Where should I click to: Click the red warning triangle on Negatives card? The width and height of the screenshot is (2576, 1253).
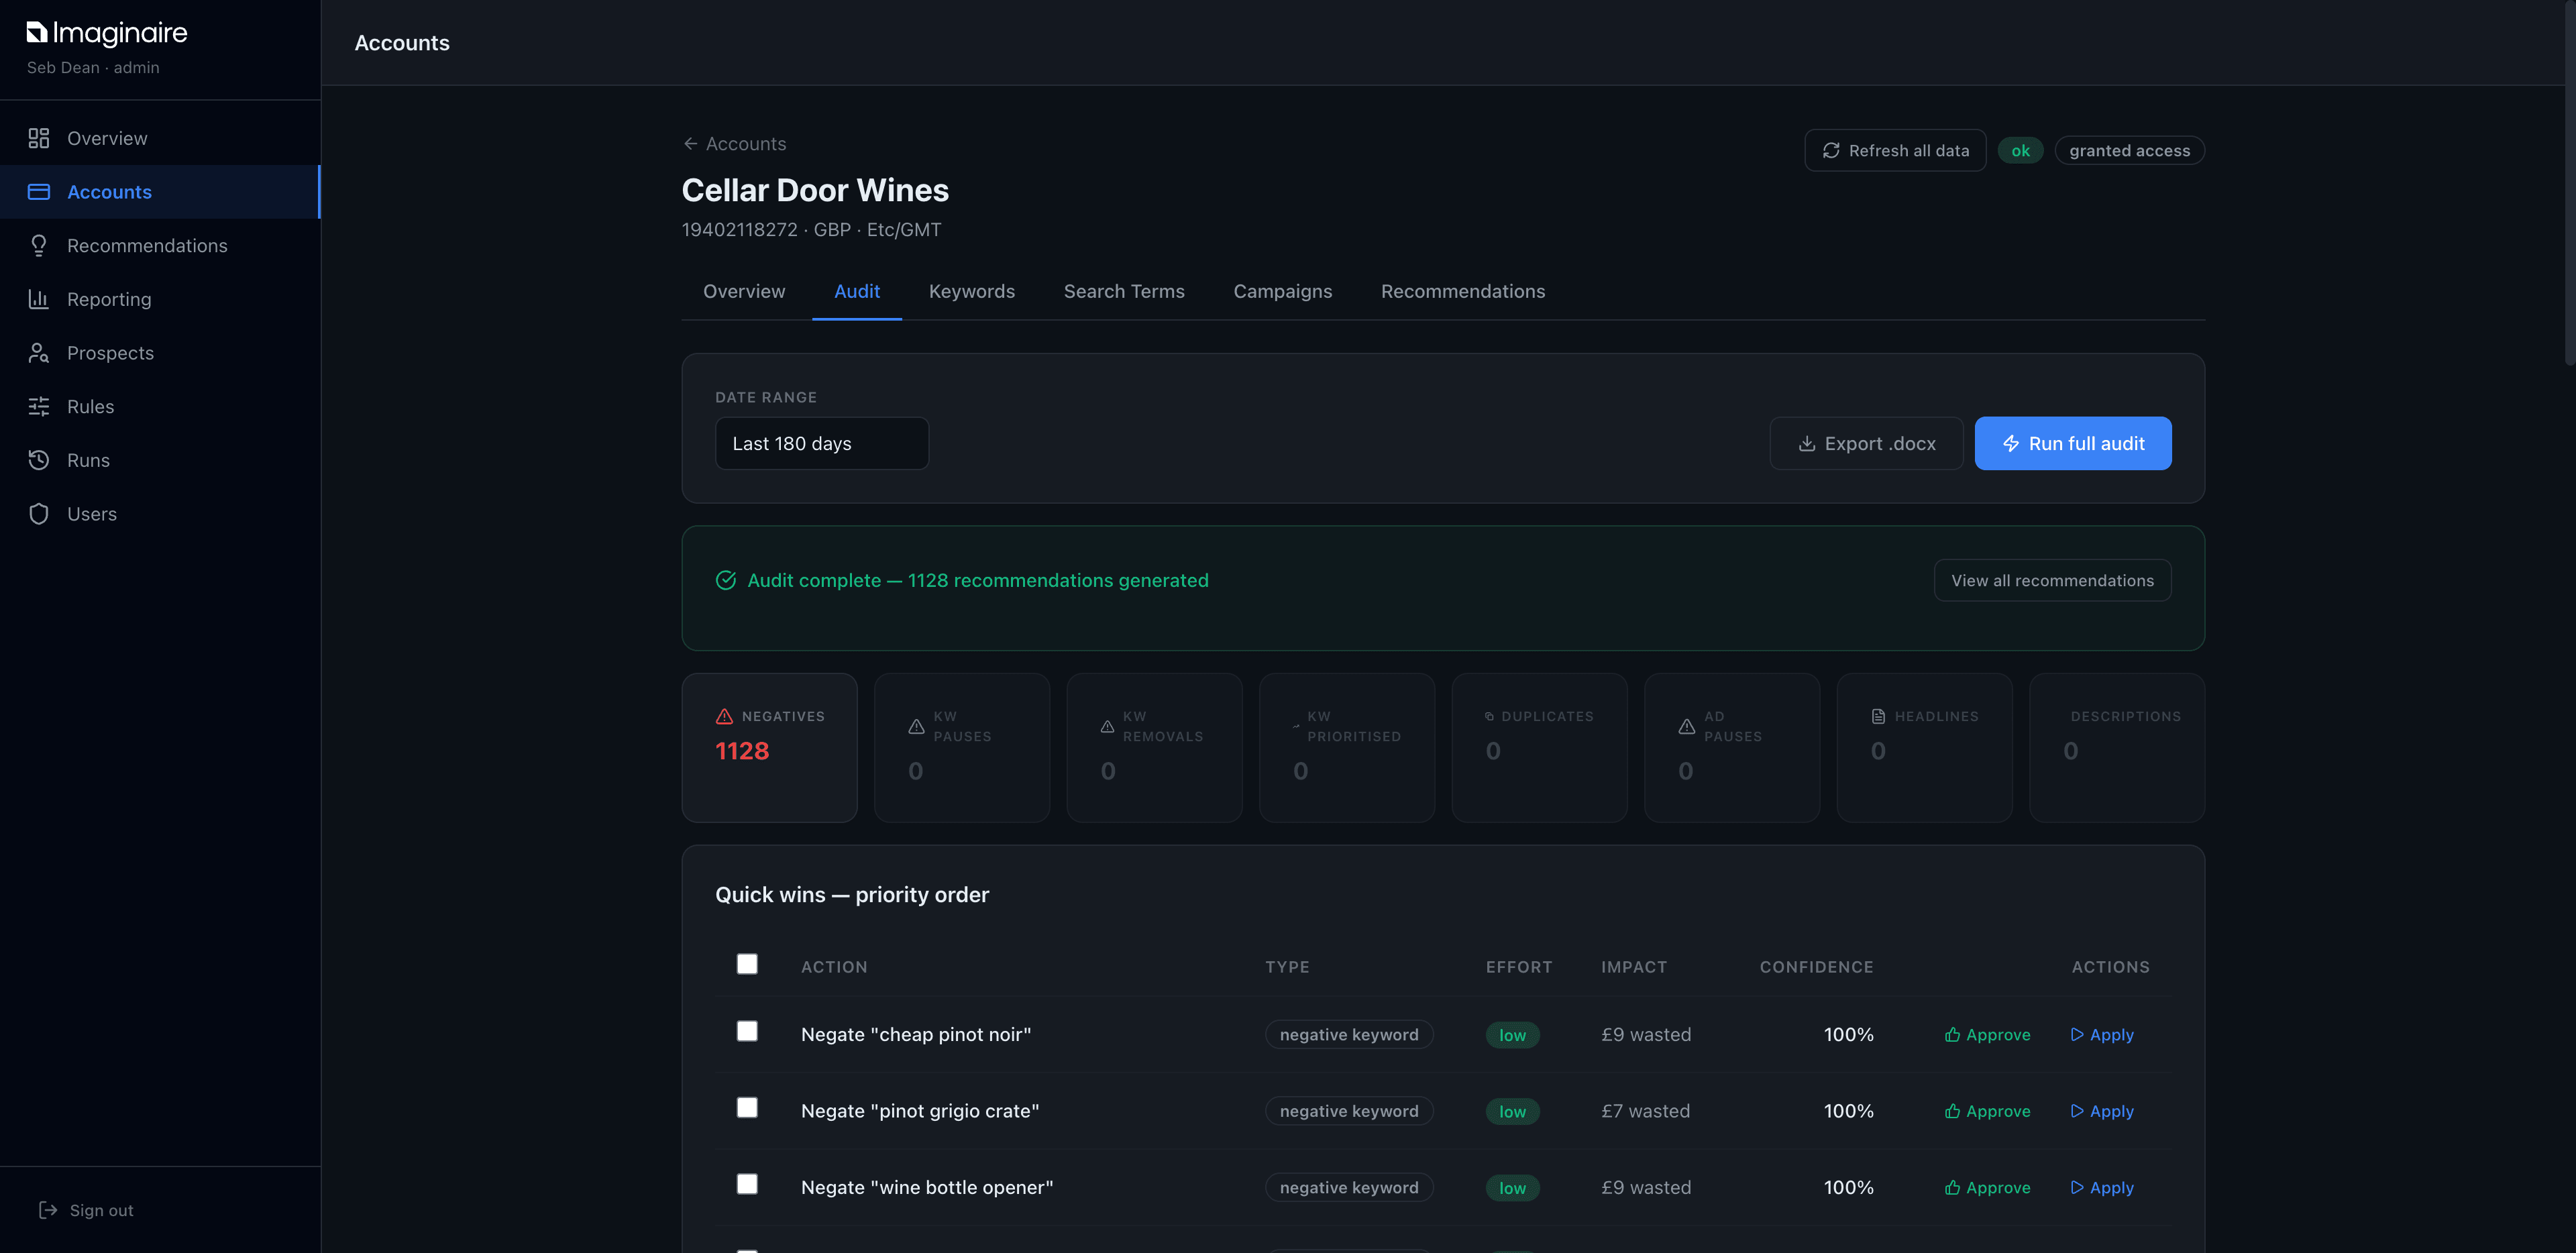(724, 717)
